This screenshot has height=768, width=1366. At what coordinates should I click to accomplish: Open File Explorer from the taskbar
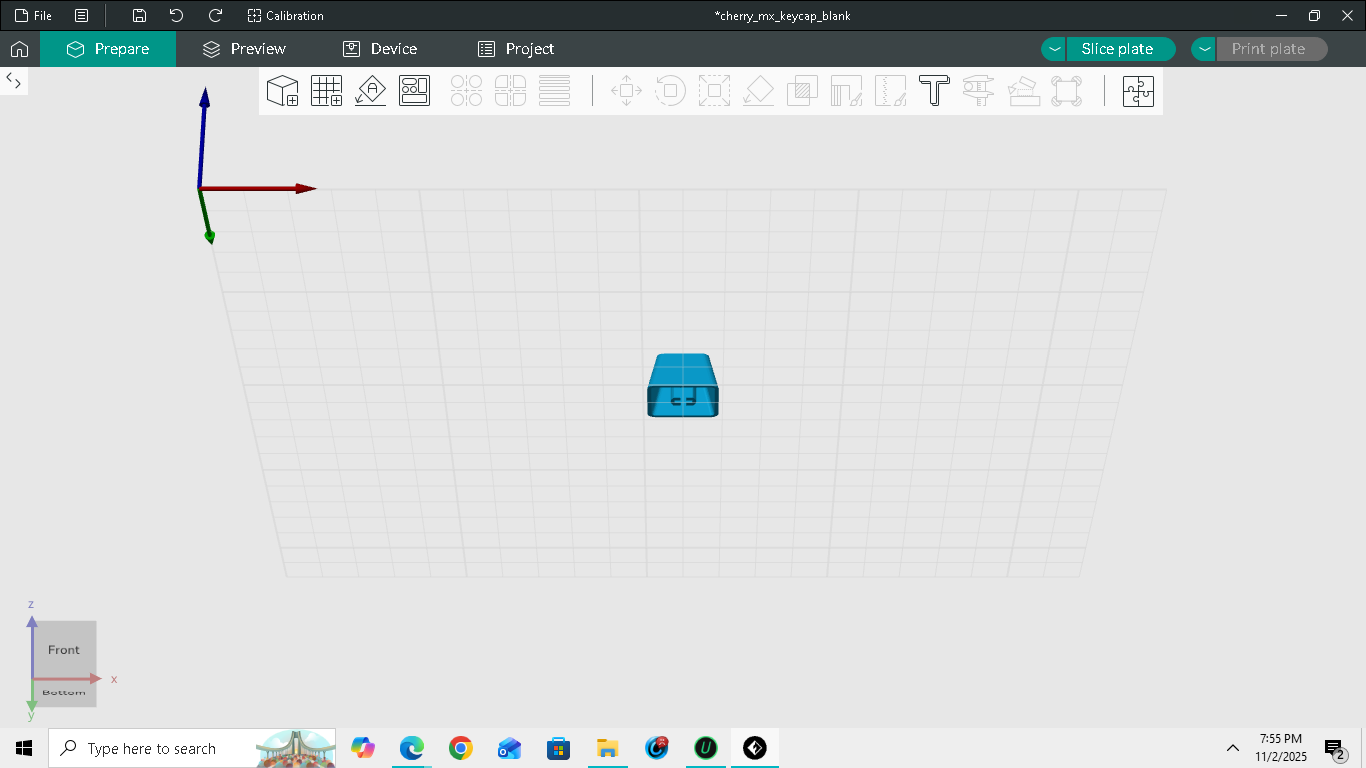tap(607, 748)
